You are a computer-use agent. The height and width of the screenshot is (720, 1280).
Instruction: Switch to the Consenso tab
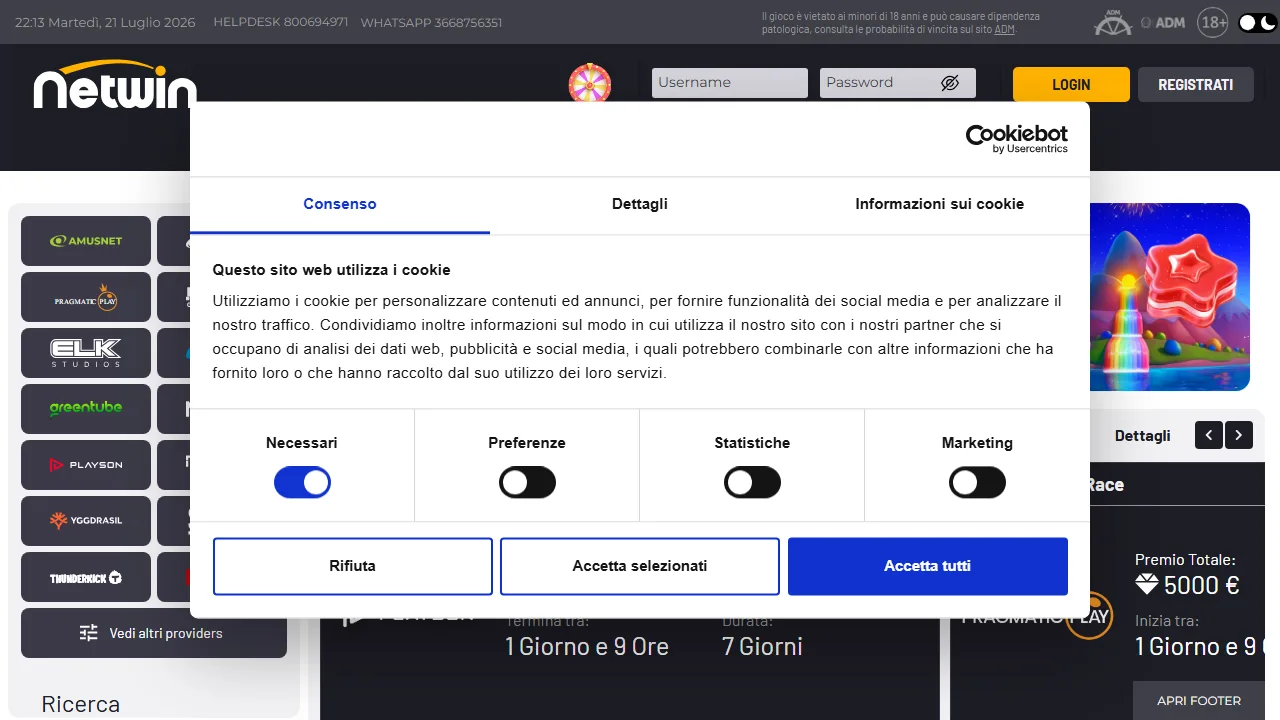tap(340, 204)
